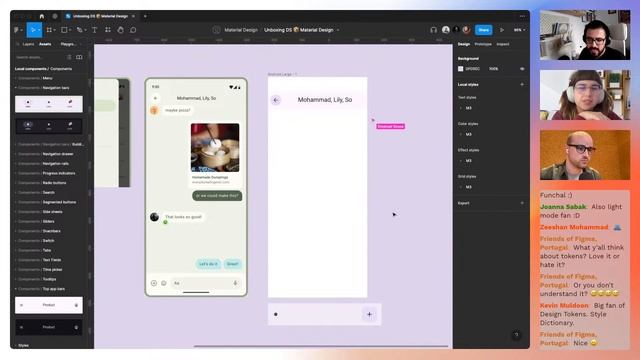This screenshot has width=640, height=360.
Task: Click emoji icon in chat mockup
Action: point(164,283)
